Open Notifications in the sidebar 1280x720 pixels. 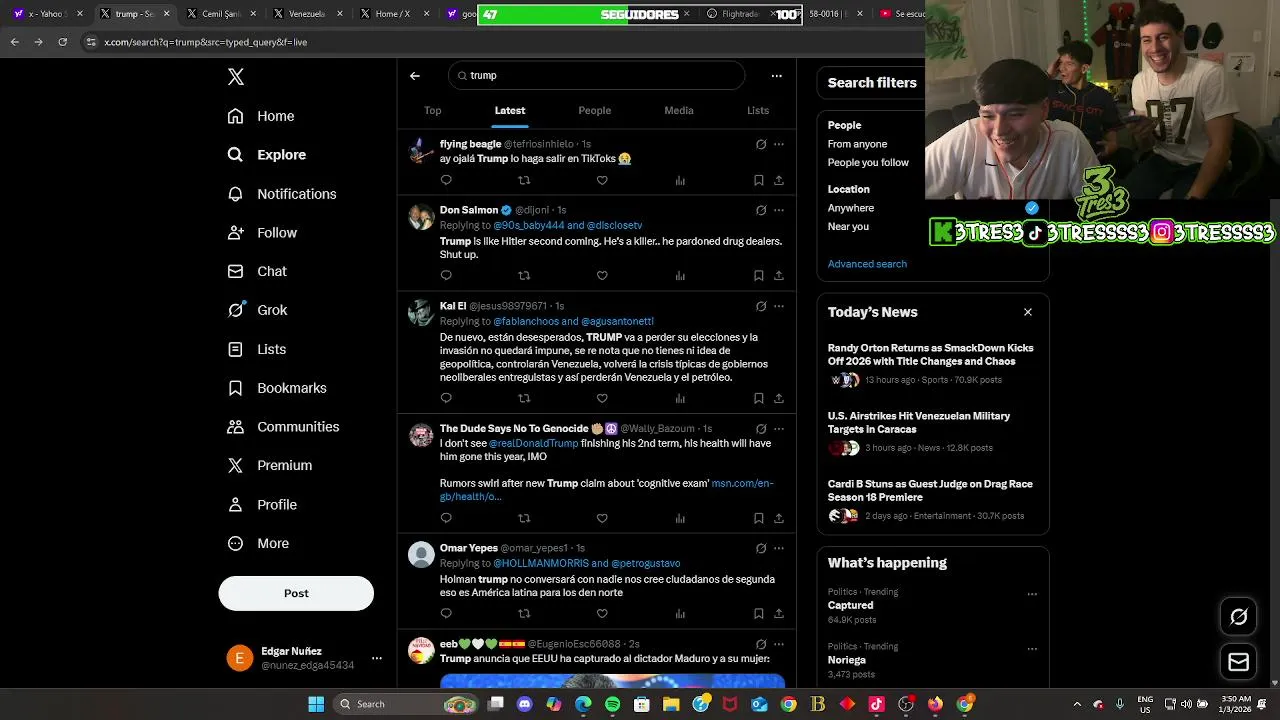click(x=282, y=194)
